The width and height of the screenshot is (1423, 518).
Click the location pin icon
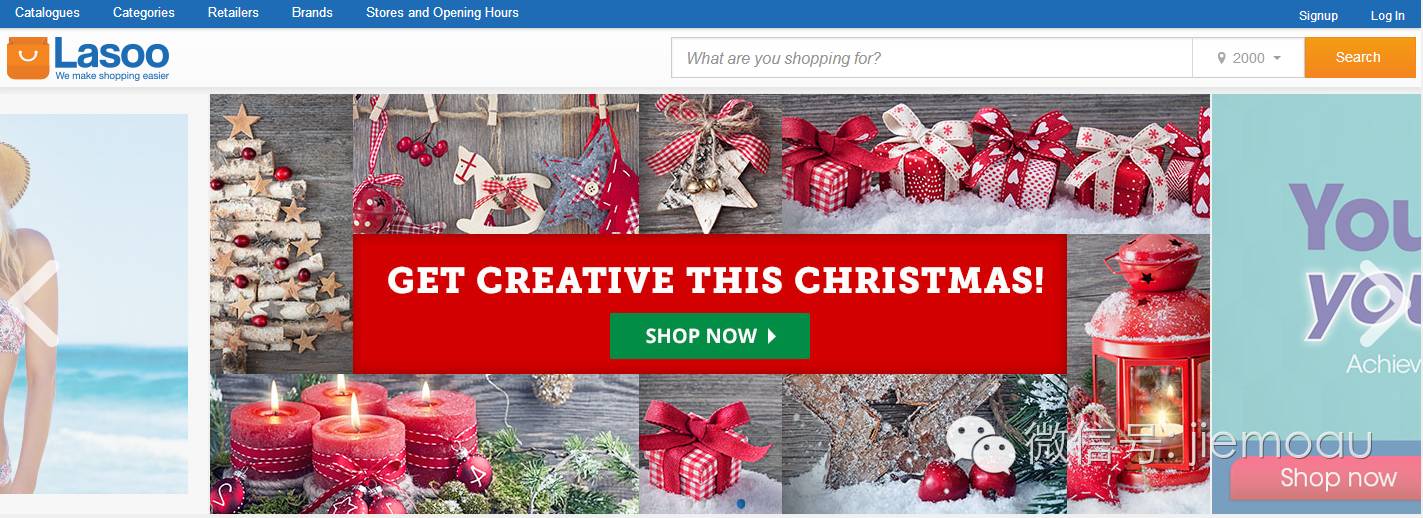[1221, 58]
